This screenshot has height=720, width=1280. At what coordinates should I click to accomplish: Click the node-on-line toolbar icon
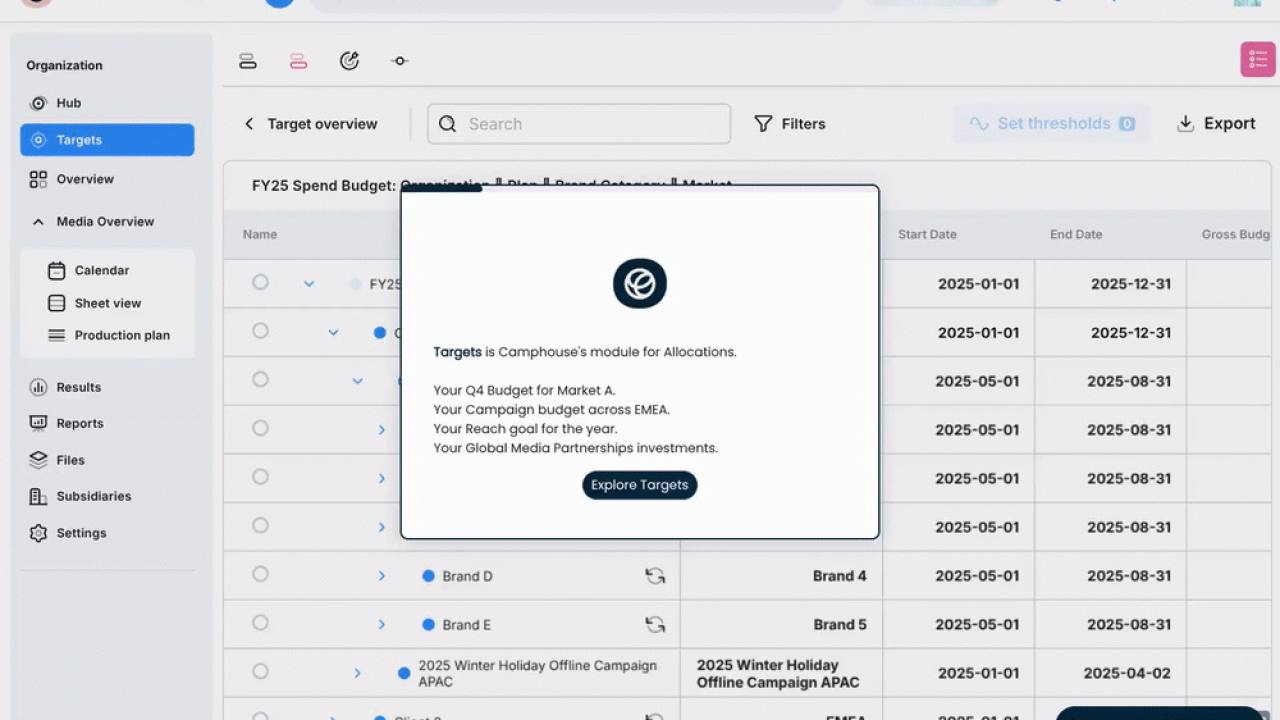click(400, 61)
